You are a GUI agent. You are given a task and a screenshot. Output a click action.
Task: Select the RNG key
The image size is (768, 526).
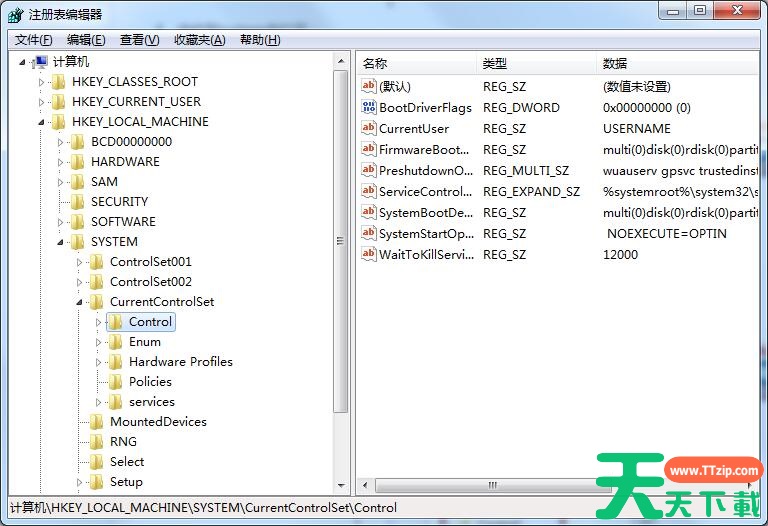(x=123, y=442)
